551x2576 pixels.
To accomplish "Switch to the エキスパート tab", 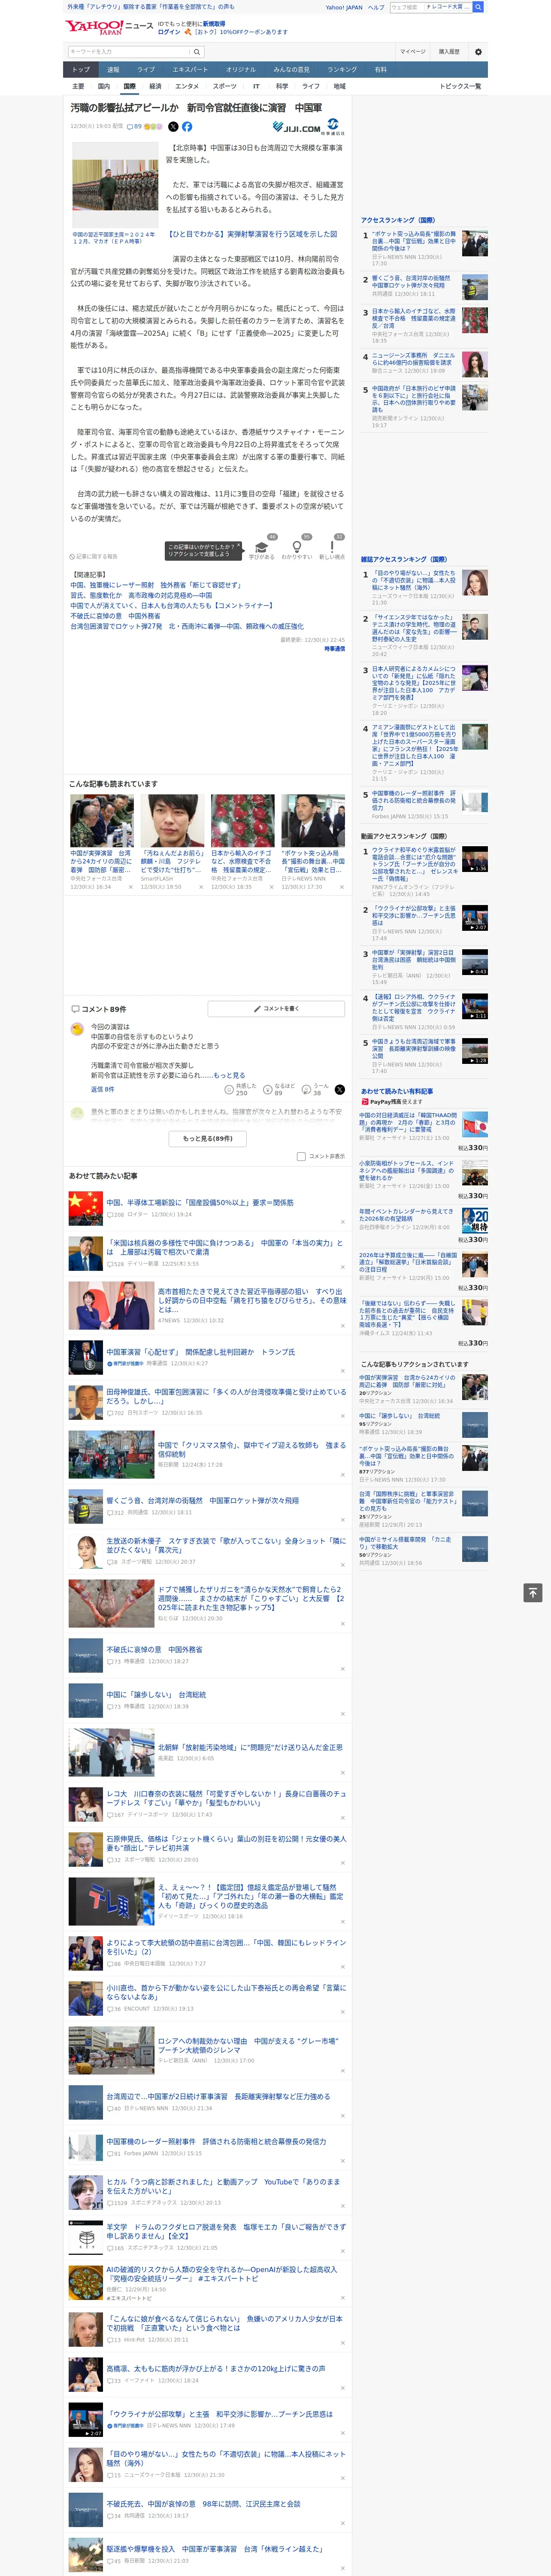I will point(190,70).
